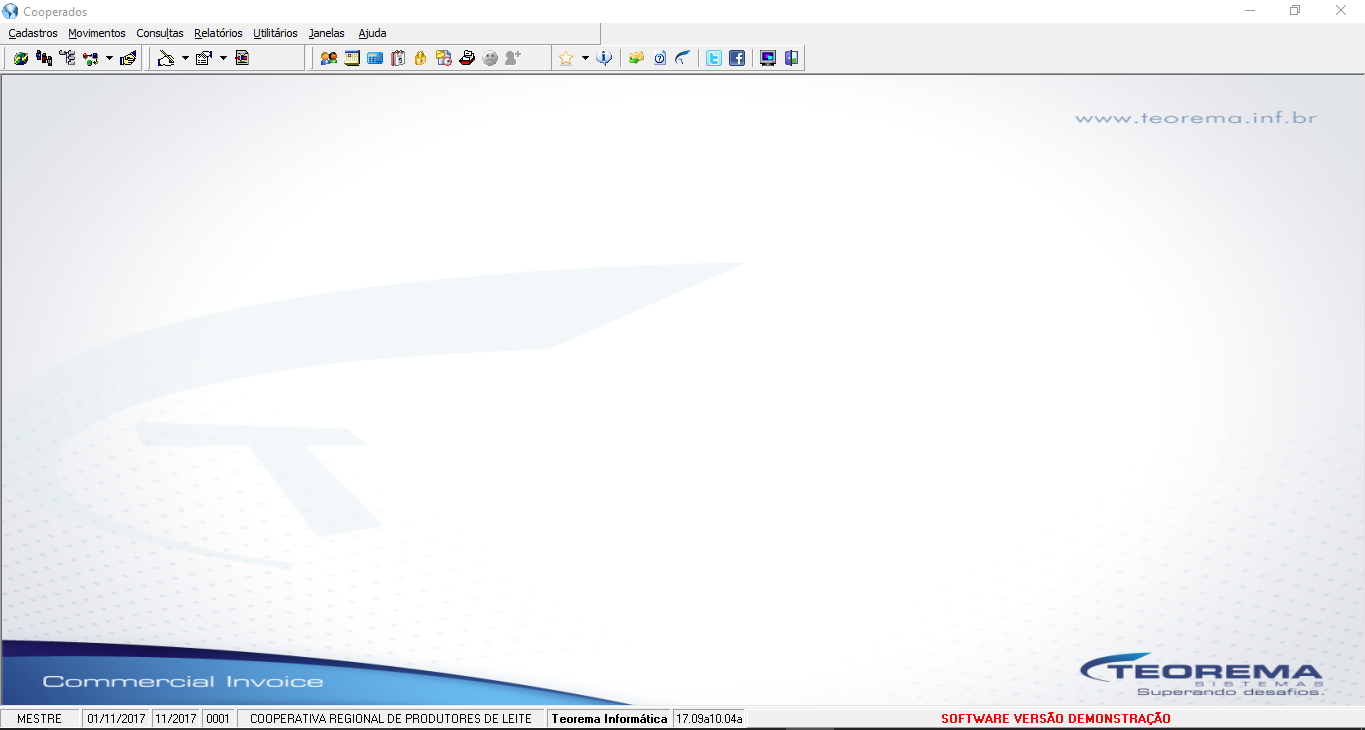Restore down the Cooperados window

[x=1295, y=11]
